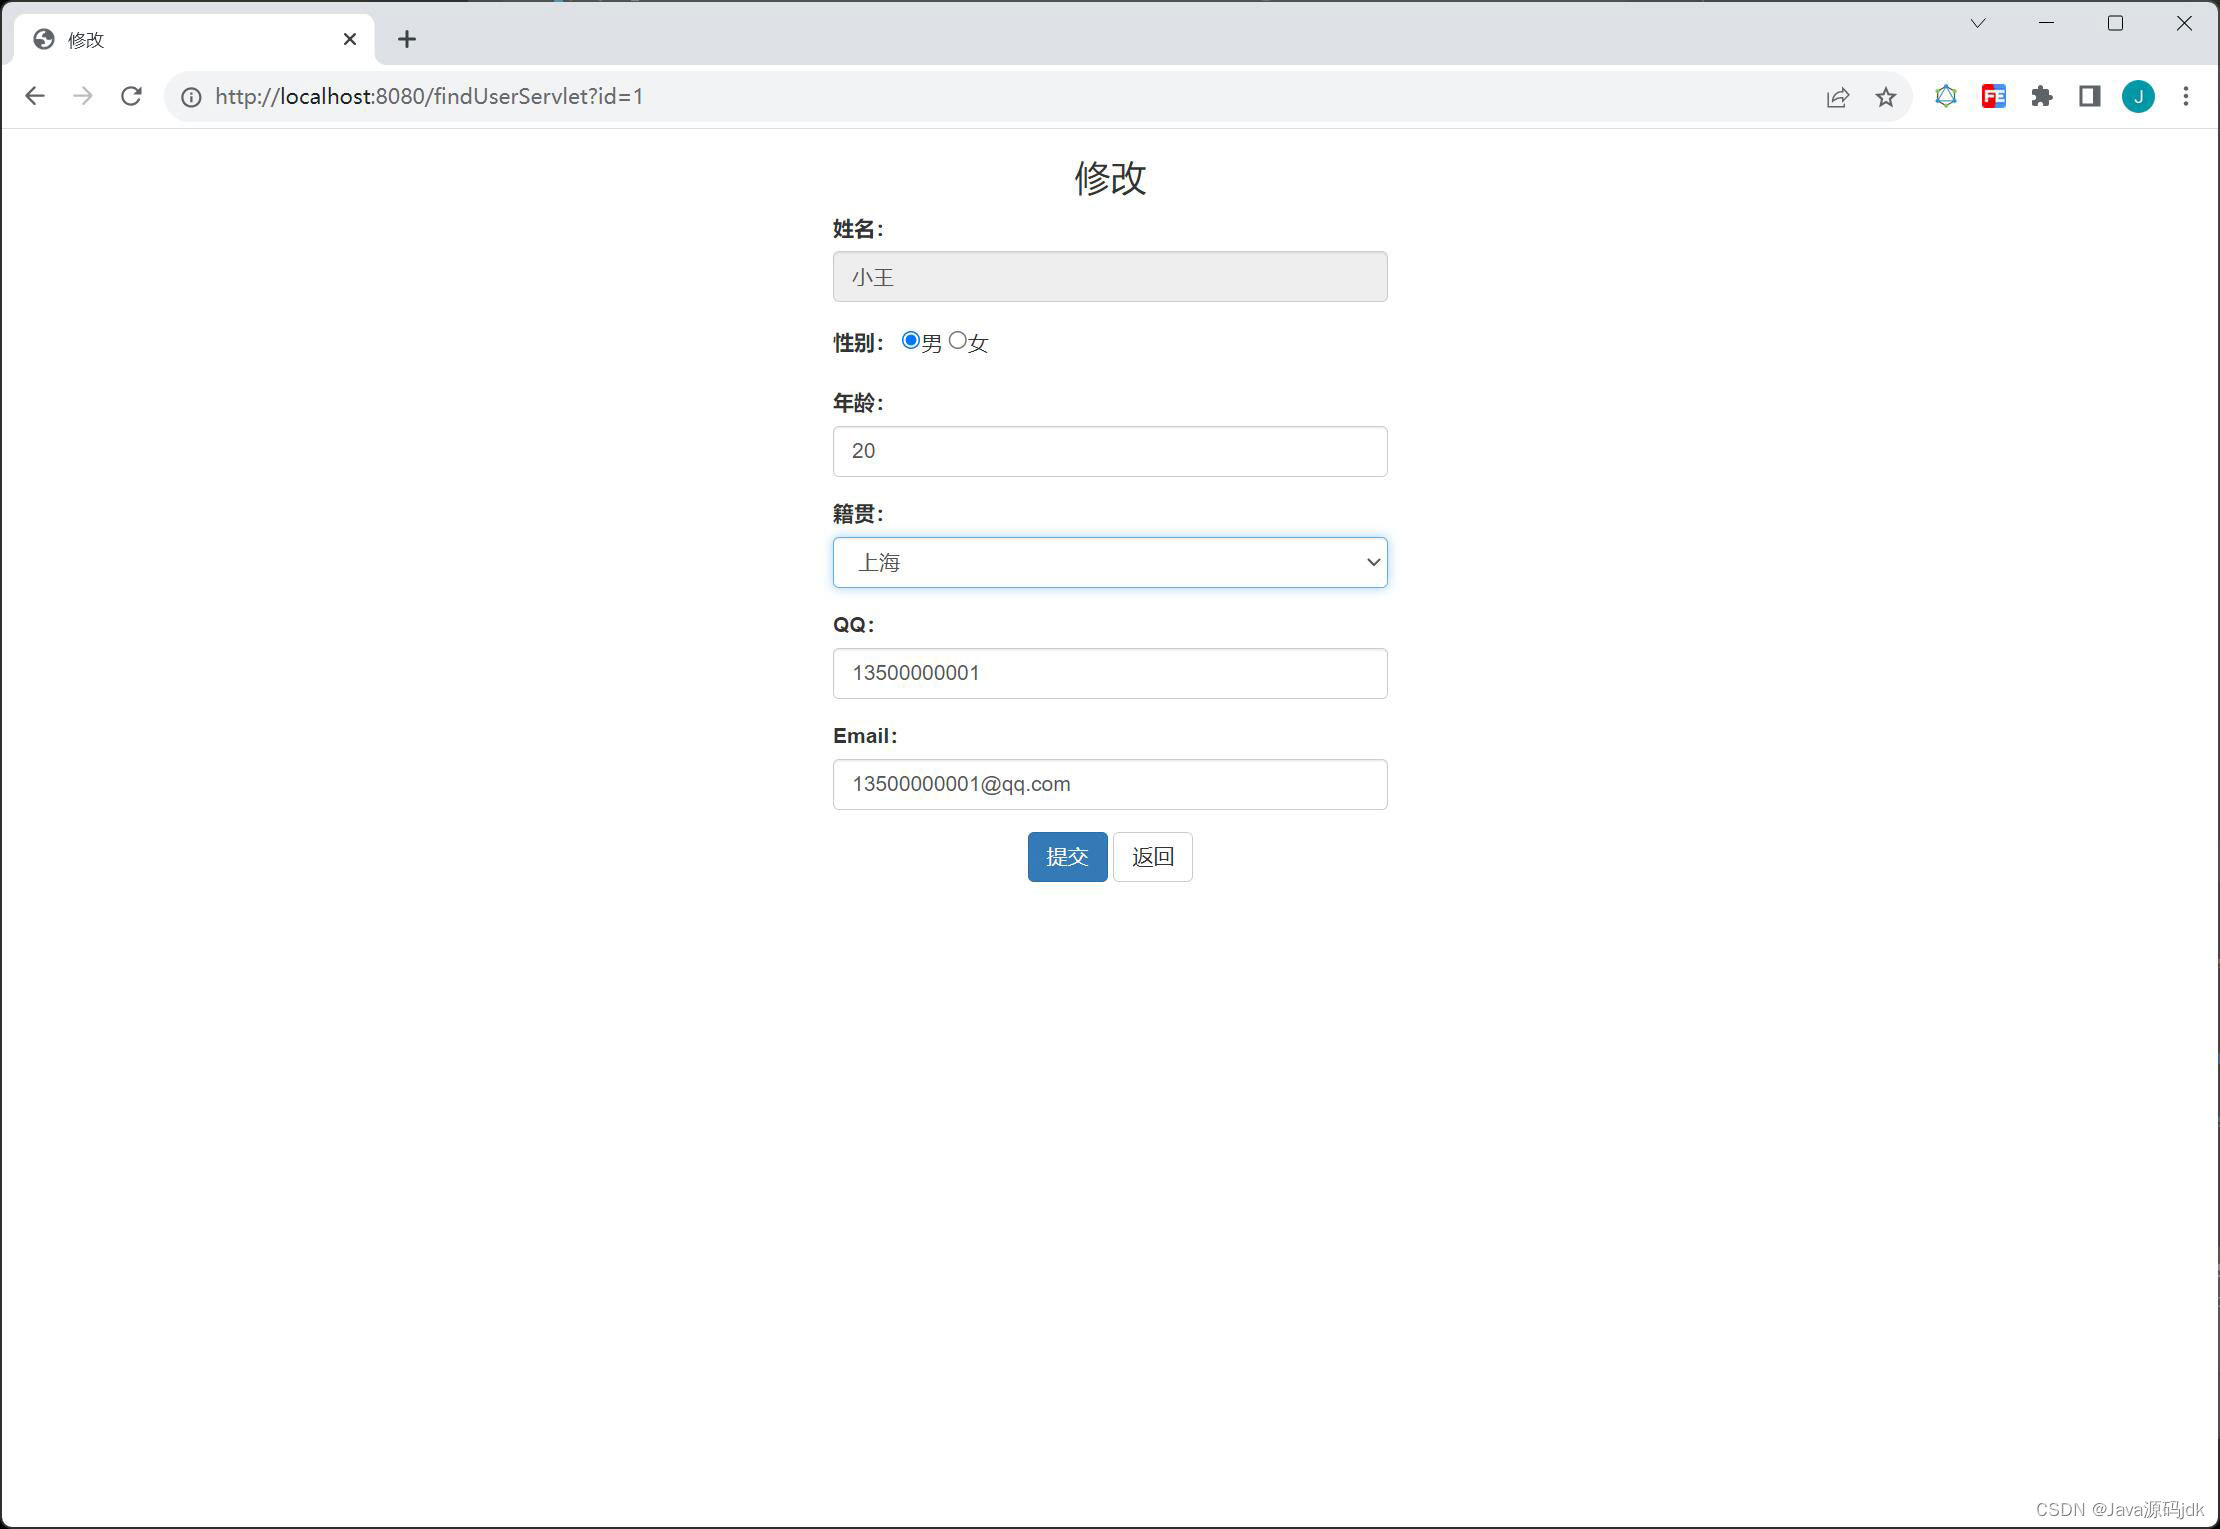Open the blue-green hexagon extension icon
The image size is (2220, 1529).
pos(1945,96)
